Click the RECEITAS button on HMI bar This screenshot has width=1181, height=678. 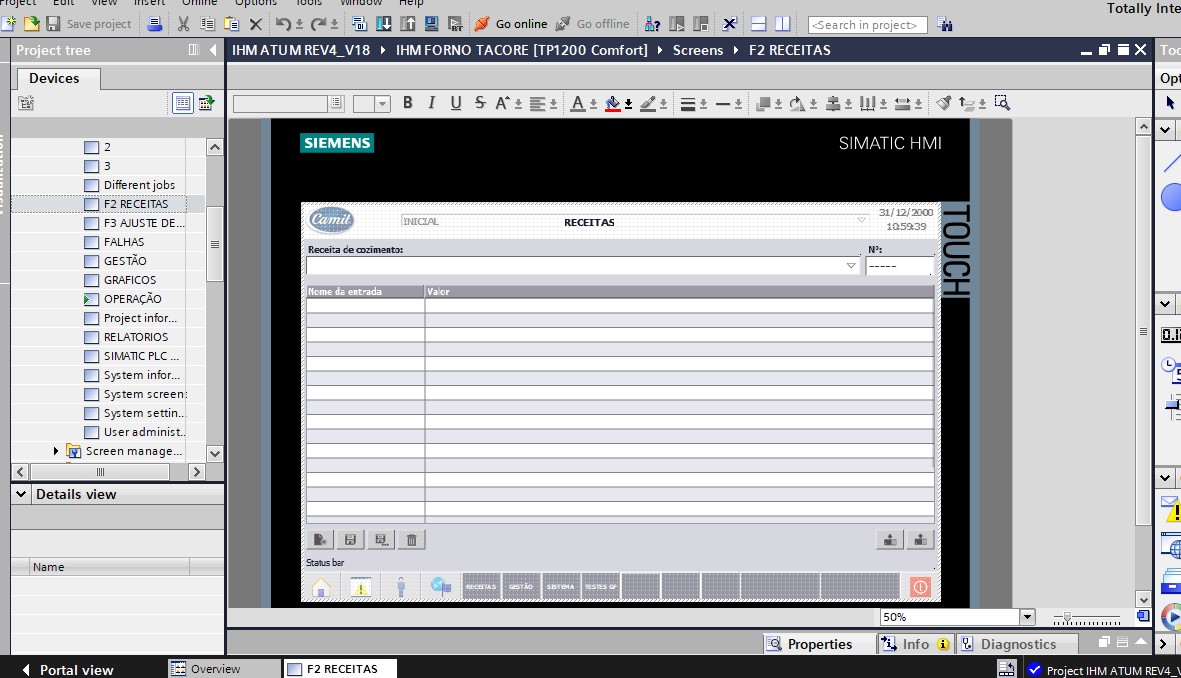click(481, 587)
